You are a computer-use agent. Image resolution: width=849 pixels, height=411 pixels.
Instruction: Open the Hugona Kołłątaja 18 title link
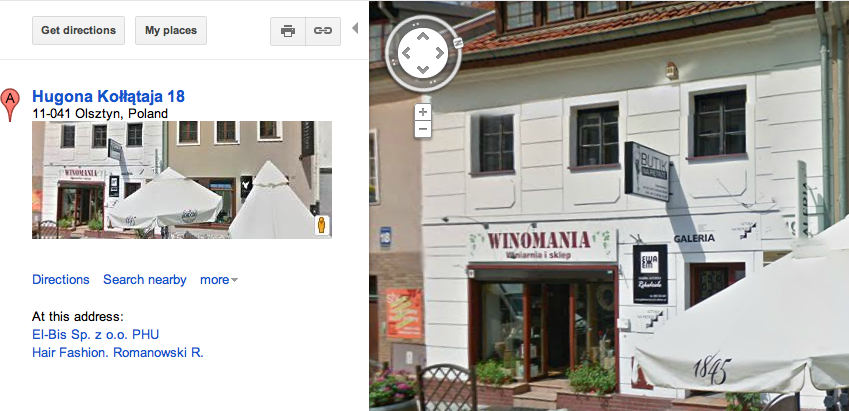[x=108, y=96]
